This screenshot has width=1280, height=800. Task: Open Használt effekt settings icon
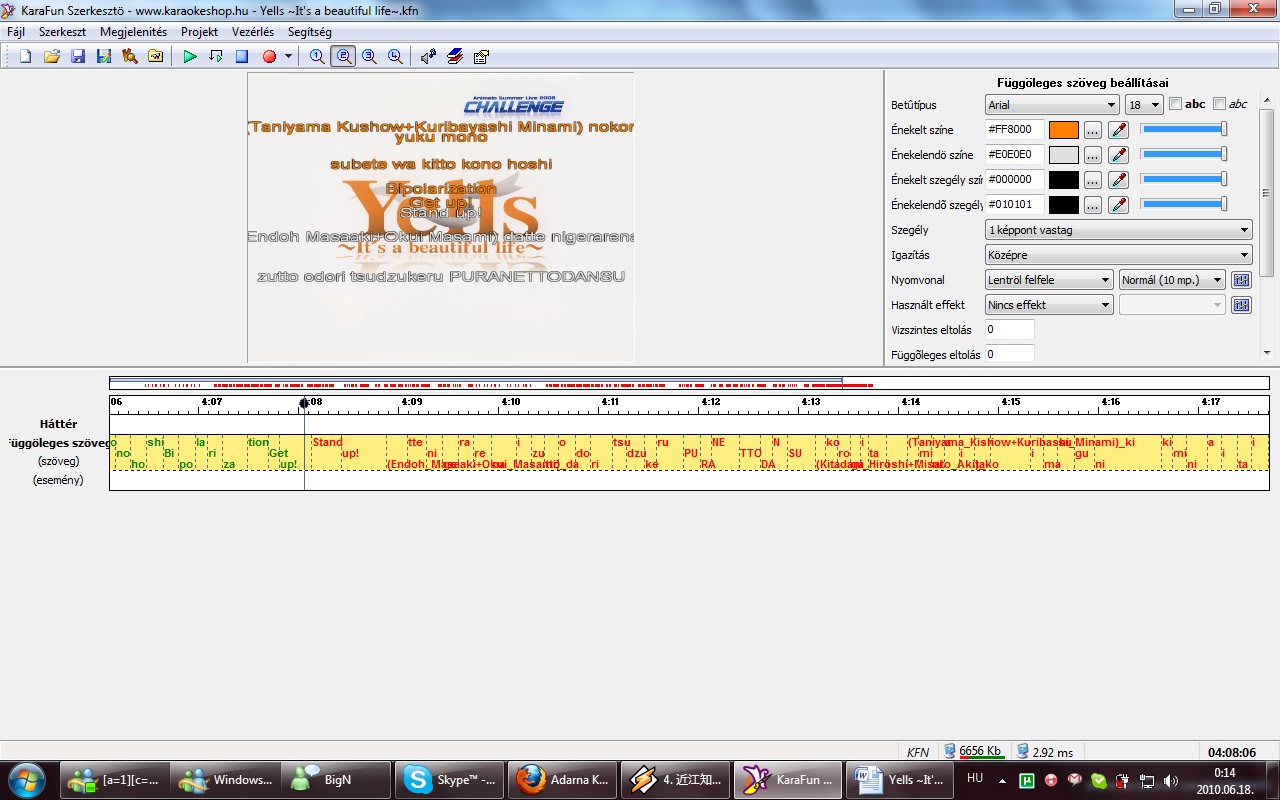pos(1241,305)
